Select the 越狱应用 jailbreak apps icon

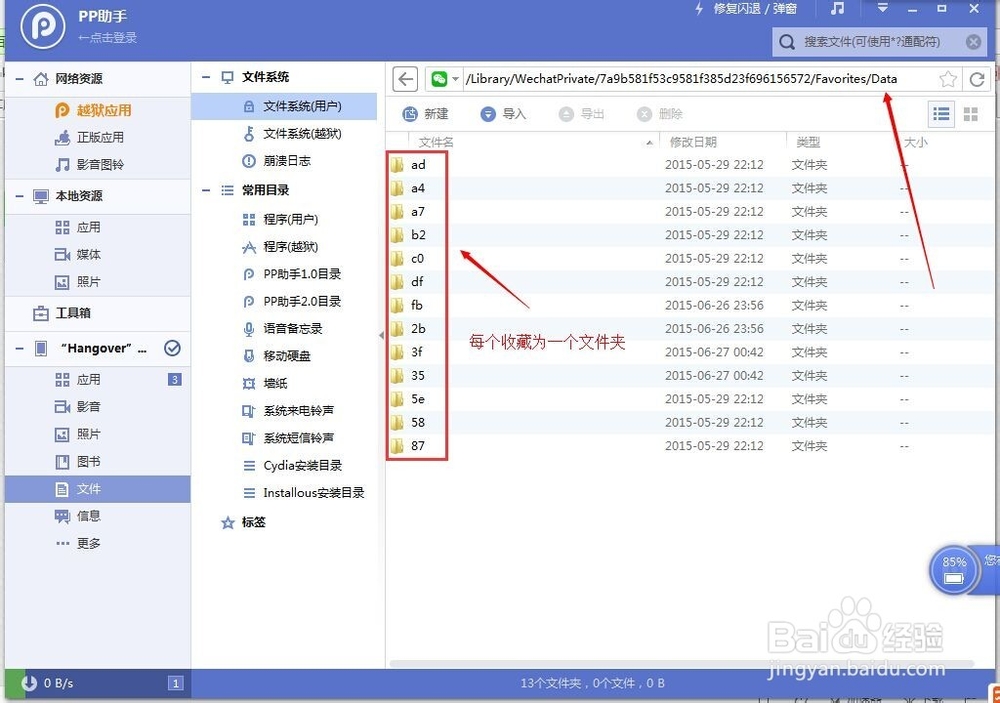coord(64,109)
